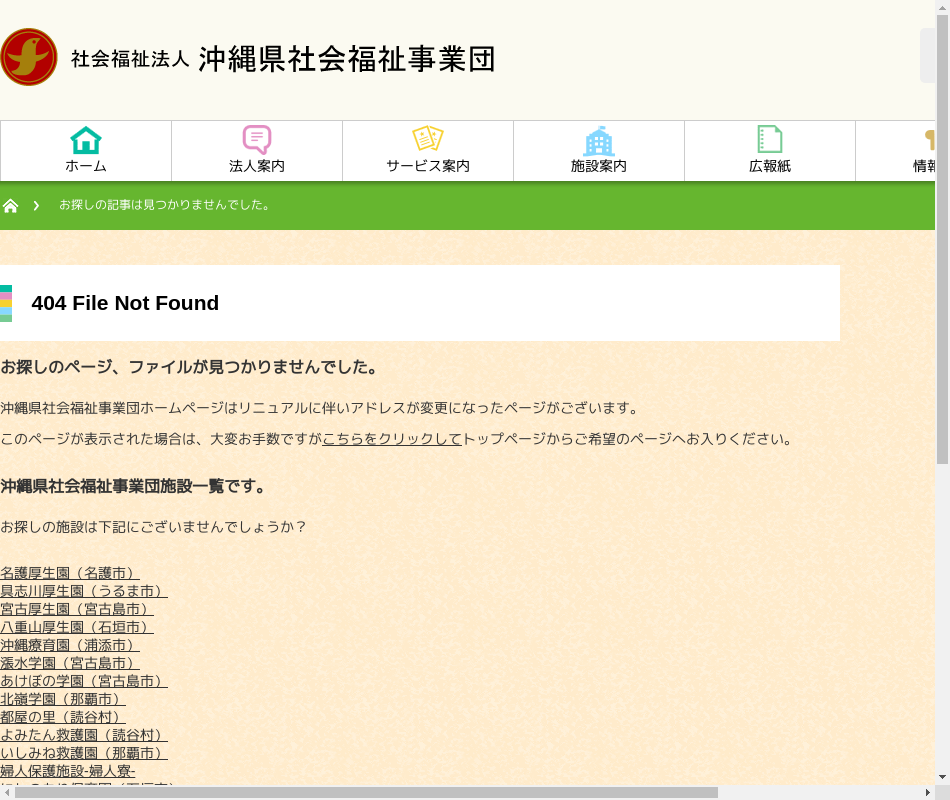Open 名護厚生園（名護市） facility link
Image resolution: width=950 pixels, height=800 pixels.
pos(69,573)
